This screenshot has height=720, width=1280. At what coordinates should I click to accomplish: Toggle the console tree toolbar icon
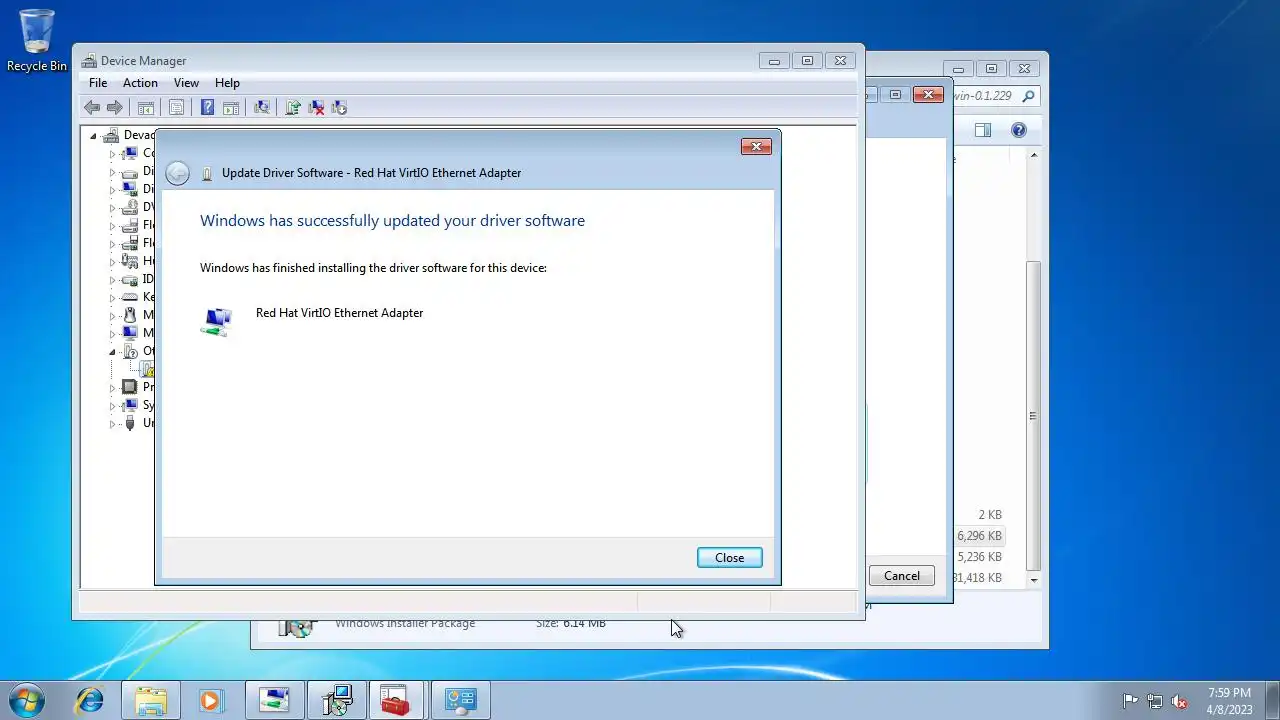(146, 108)
